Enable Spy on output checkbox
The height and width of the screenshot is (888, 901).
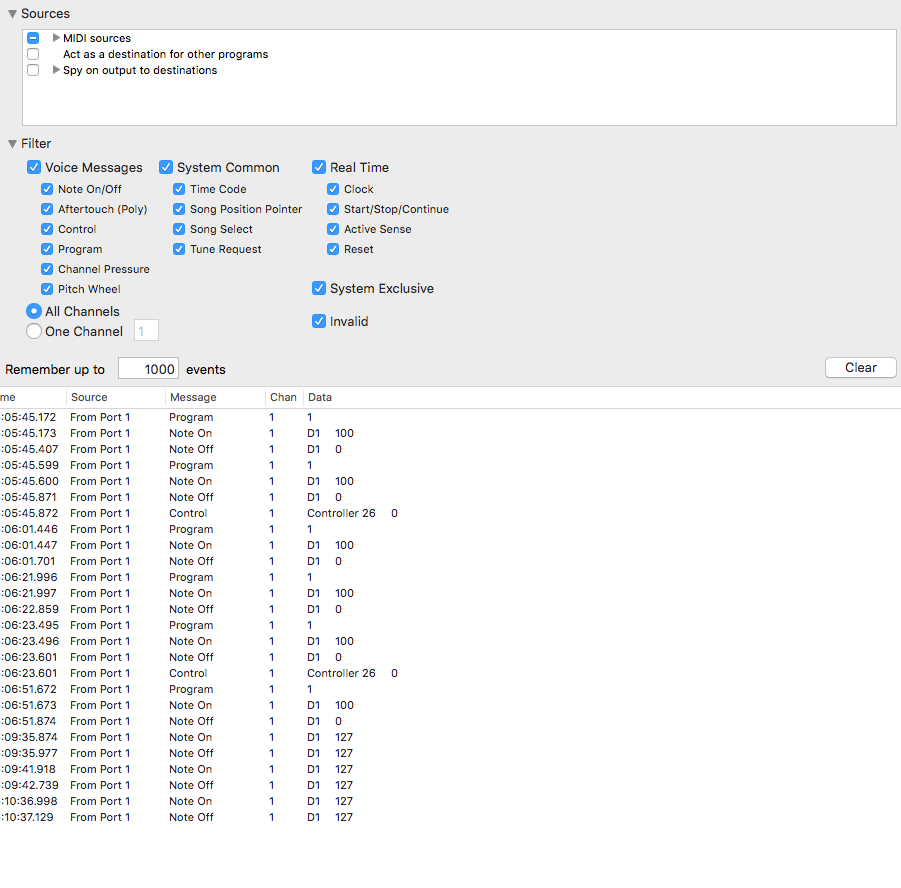tap(33, 70)
